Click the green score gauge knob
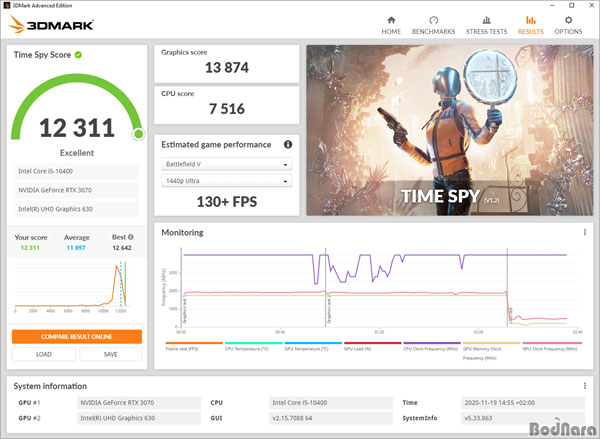The width and height of the screenshot is (600, 439). (139, 134)
